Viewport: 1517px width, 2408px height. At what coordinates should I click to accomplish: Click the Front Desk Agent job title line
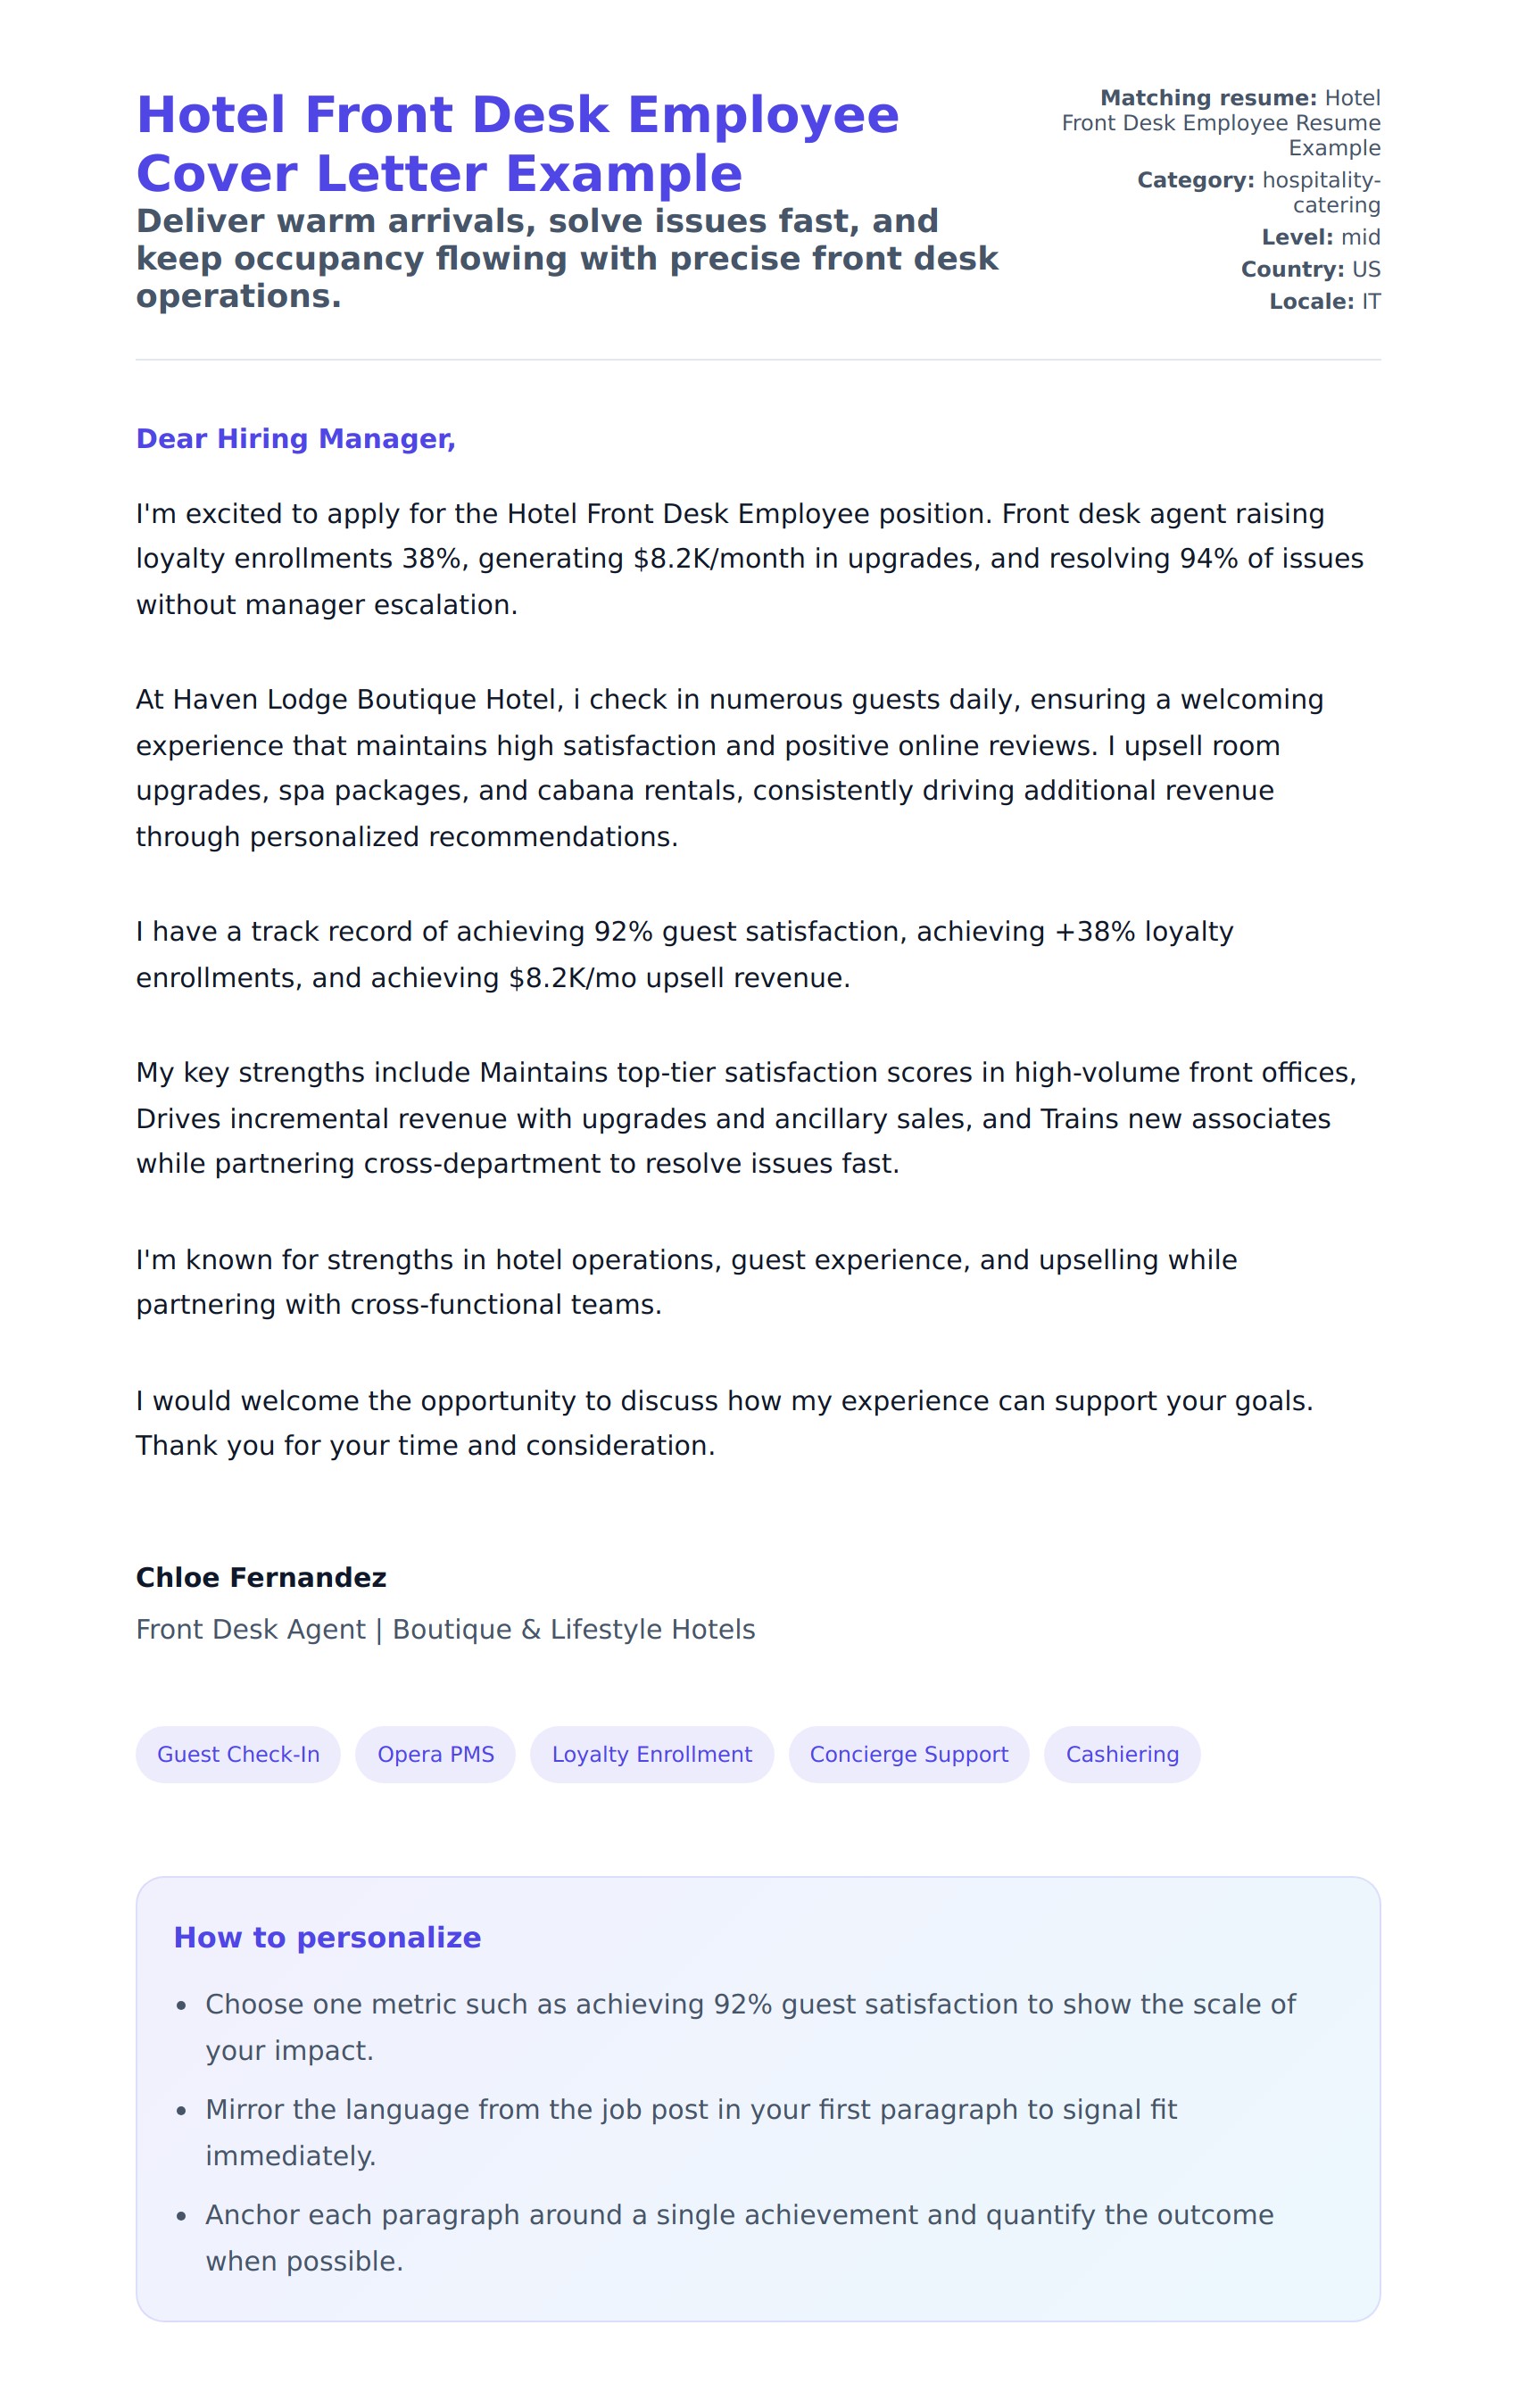point(445,1629)
